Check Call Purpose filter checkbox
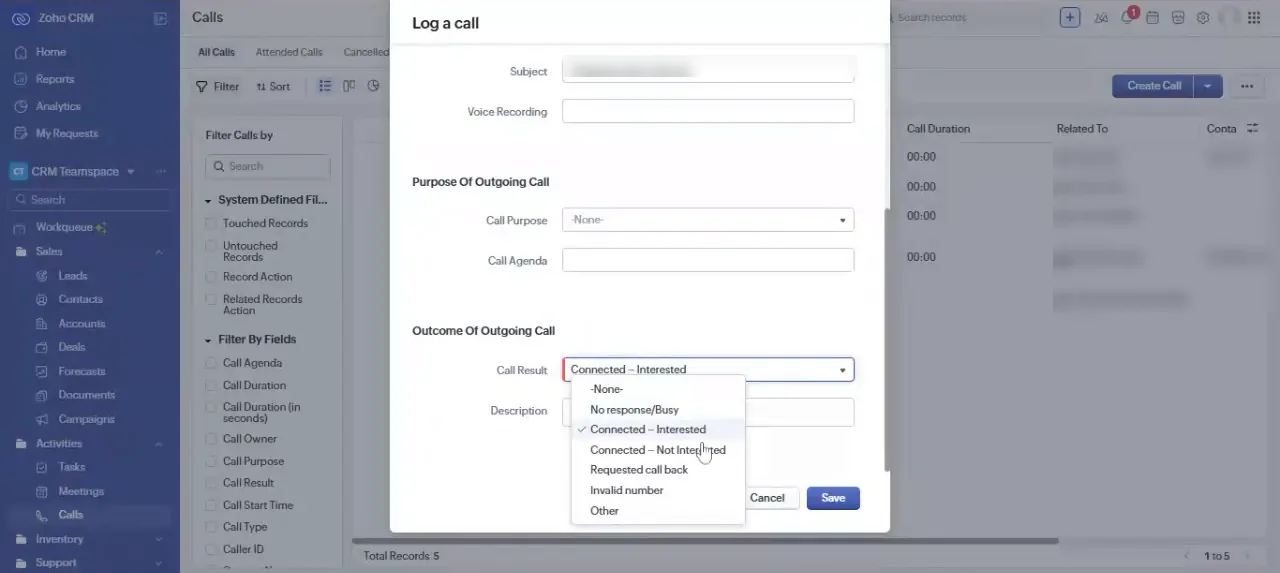The width and height of the screenshot is (1280, 573). point(211,461)
